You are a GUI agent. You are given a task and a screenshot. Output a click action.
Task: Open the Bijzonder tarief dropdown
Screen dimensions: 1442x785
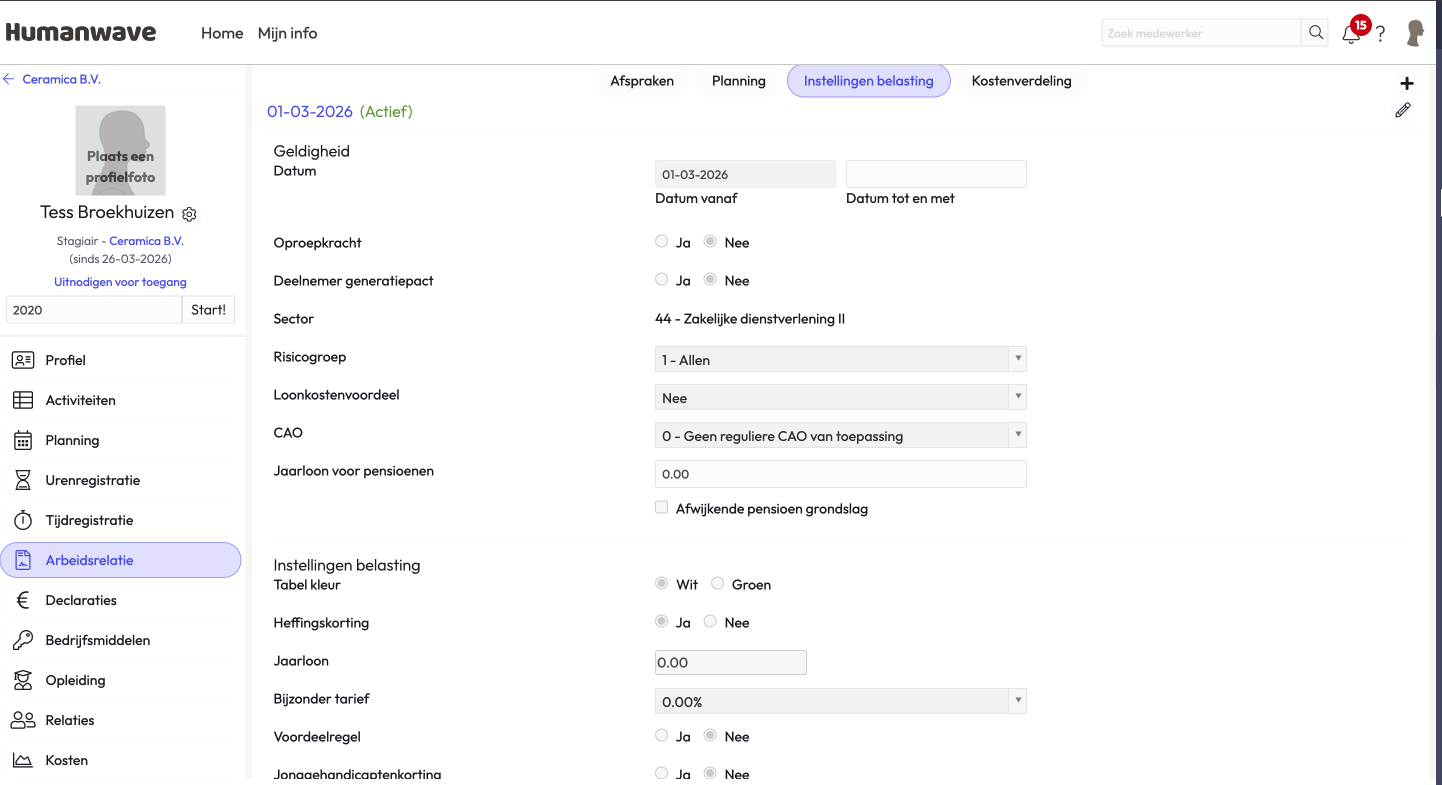coord(840,702)
